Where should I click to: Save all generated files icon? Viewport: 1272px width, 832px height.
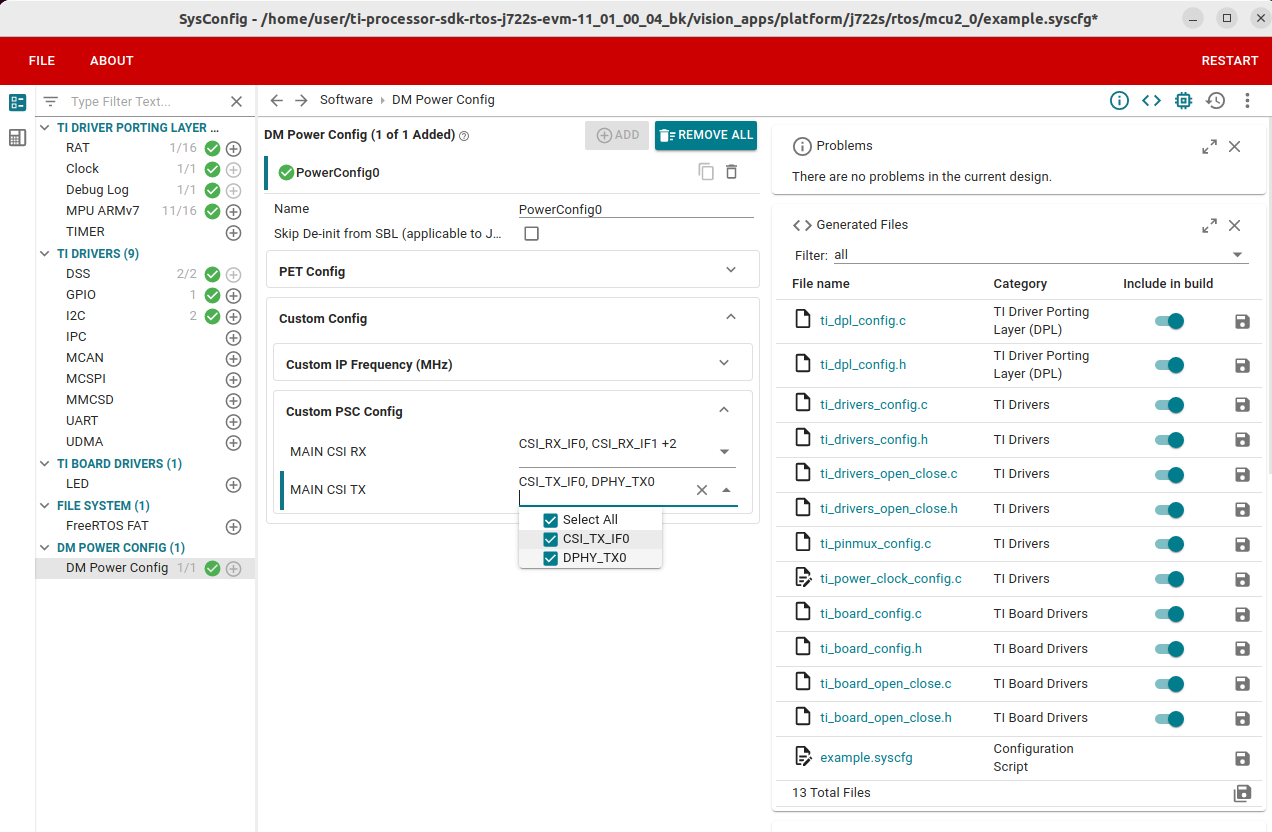coord(1242,793)
